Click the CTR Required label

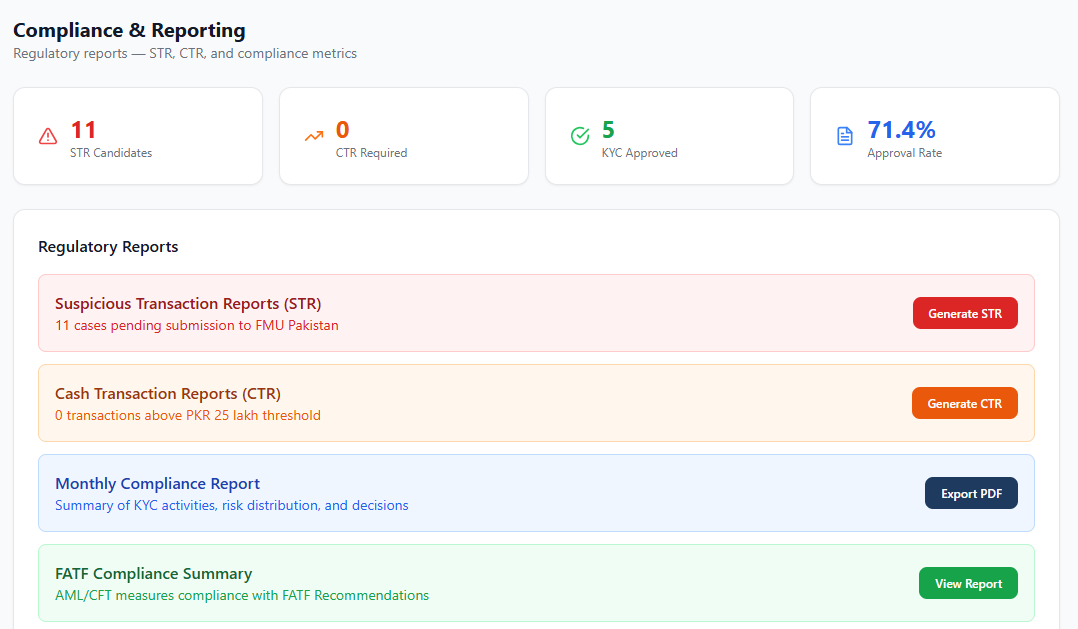[x=371, y=153]
